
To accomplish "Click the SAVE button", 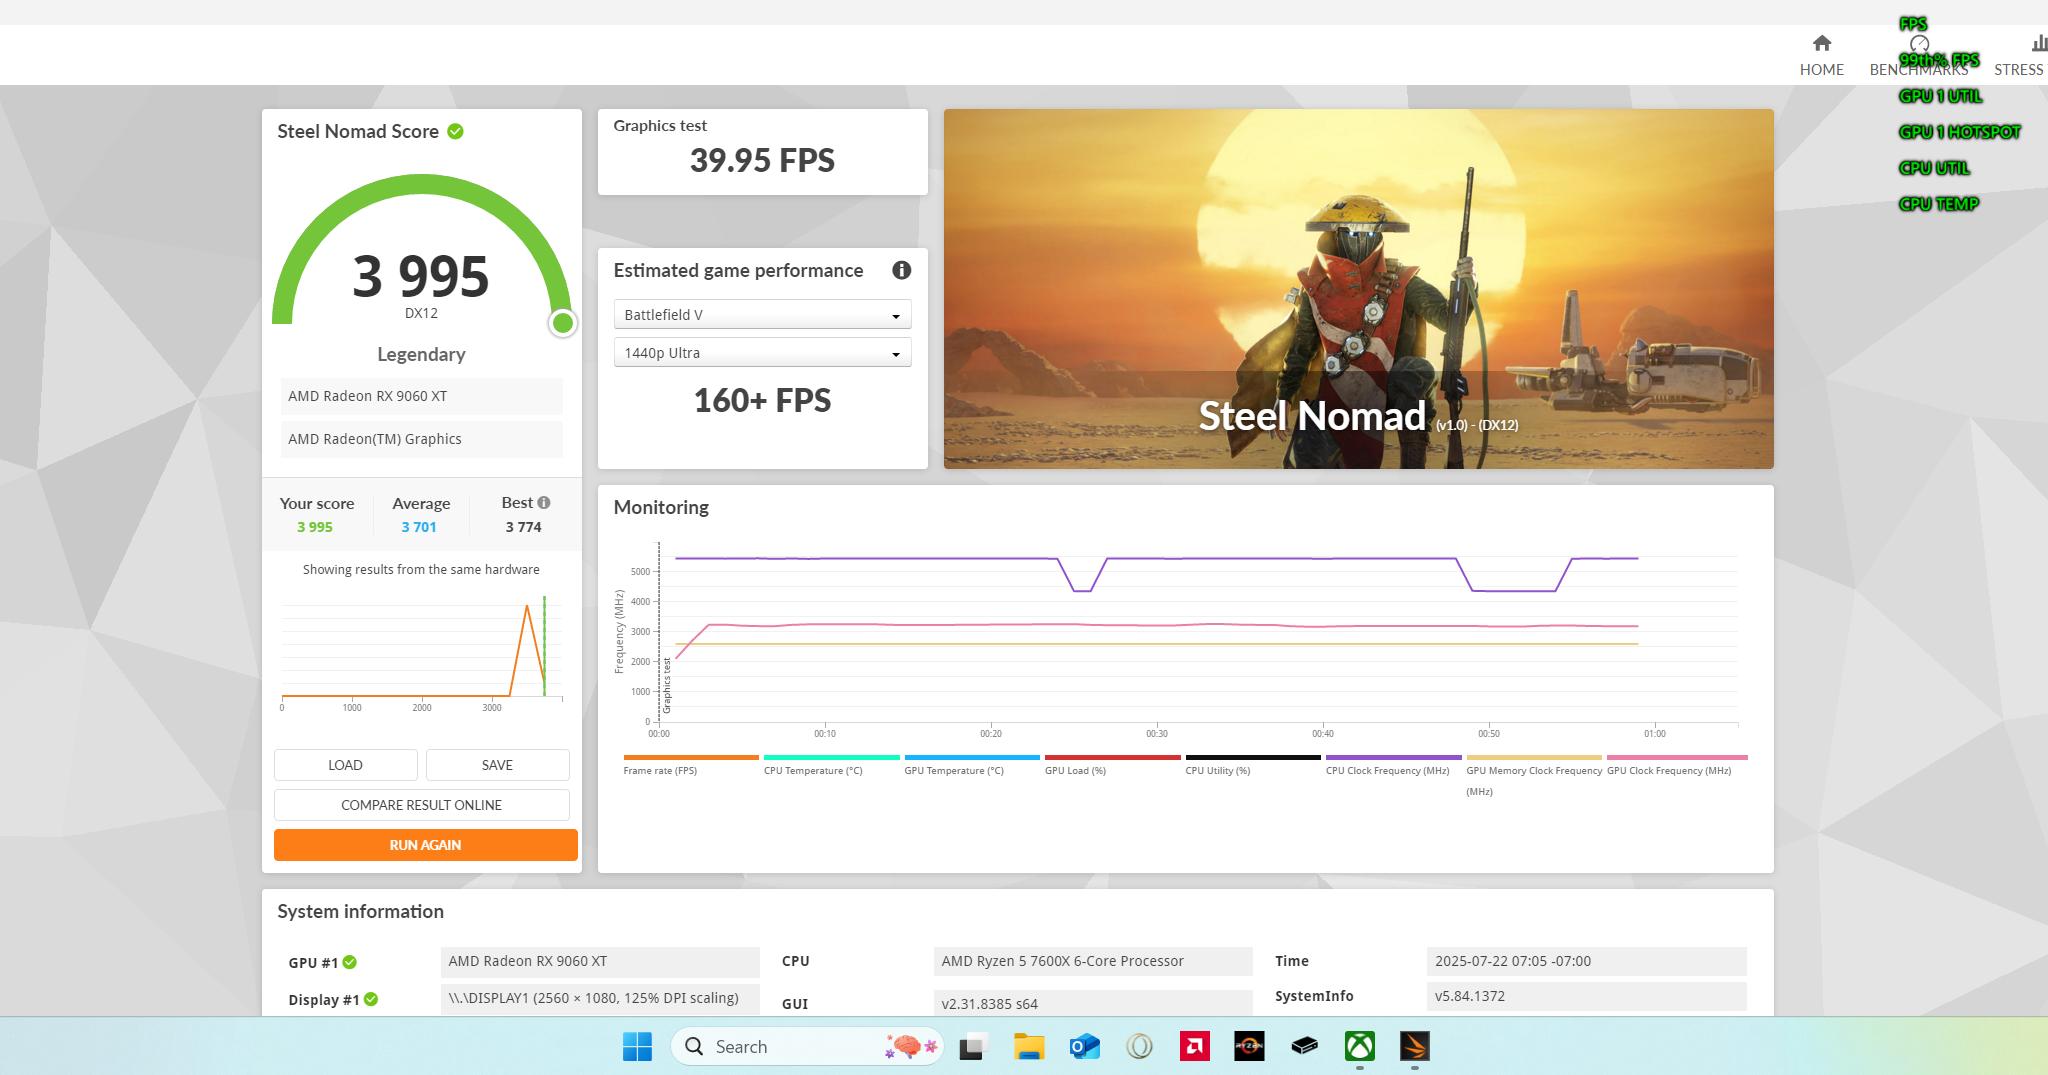I will coord(497,765).
